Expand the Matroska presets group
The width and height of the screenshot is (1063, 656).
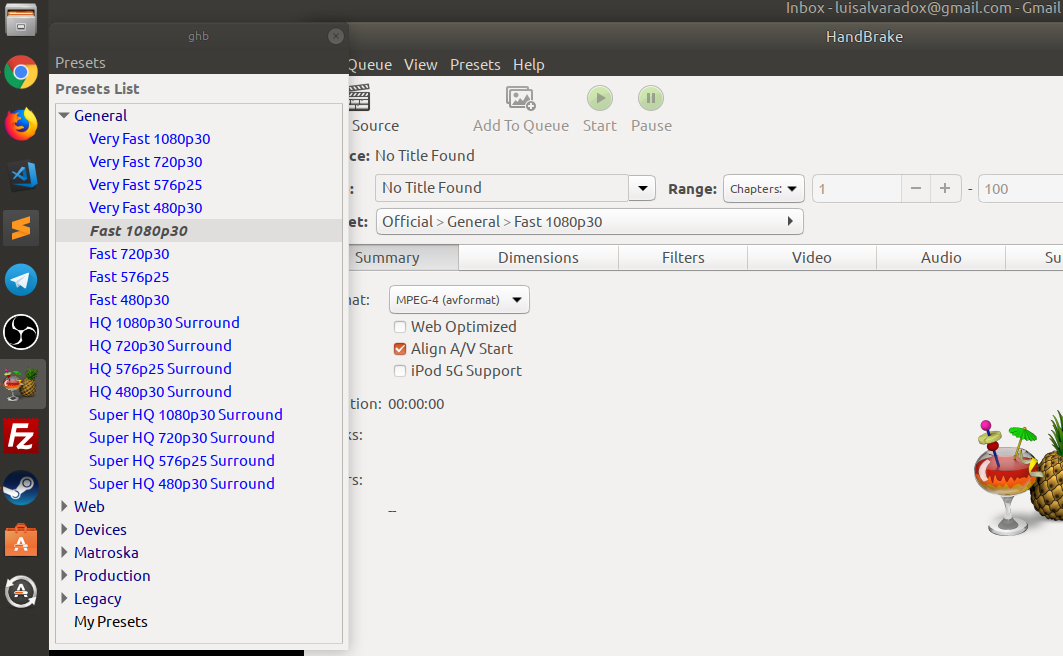pyautogui.click(x=64, y=552)
